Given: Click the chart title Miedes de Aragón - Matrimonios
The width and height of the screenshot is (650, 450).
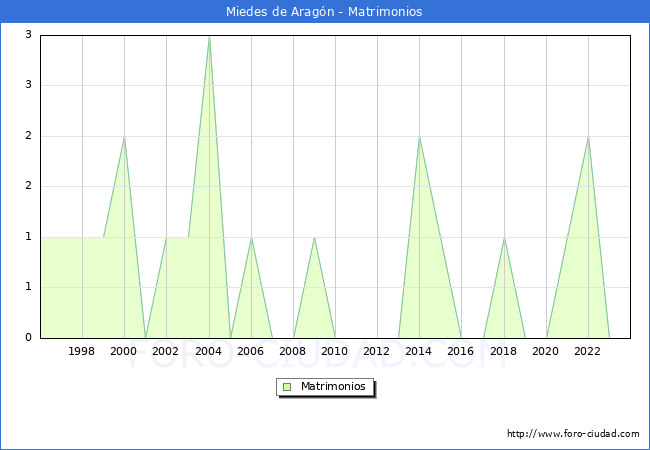Looking at the screenshot, I should tap(325, 11).
